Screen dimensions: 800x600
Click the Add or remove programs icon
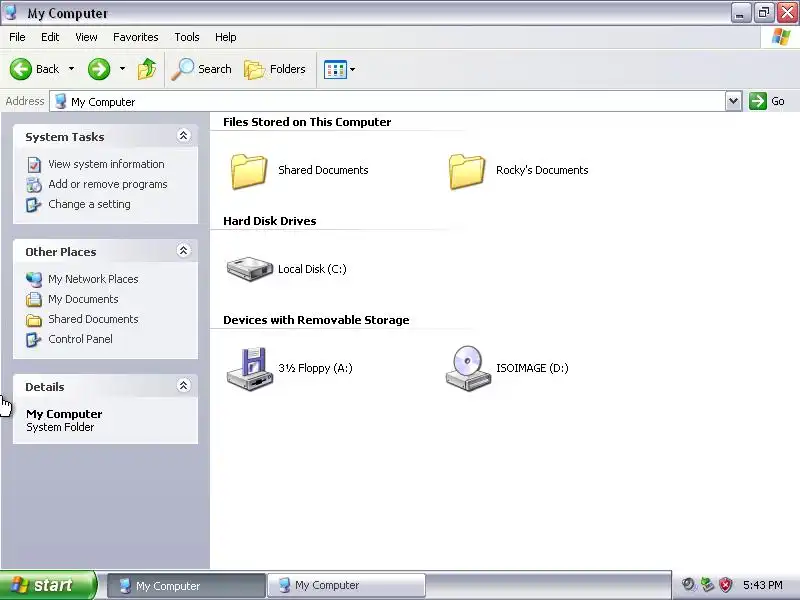click(x=34, y=185)
